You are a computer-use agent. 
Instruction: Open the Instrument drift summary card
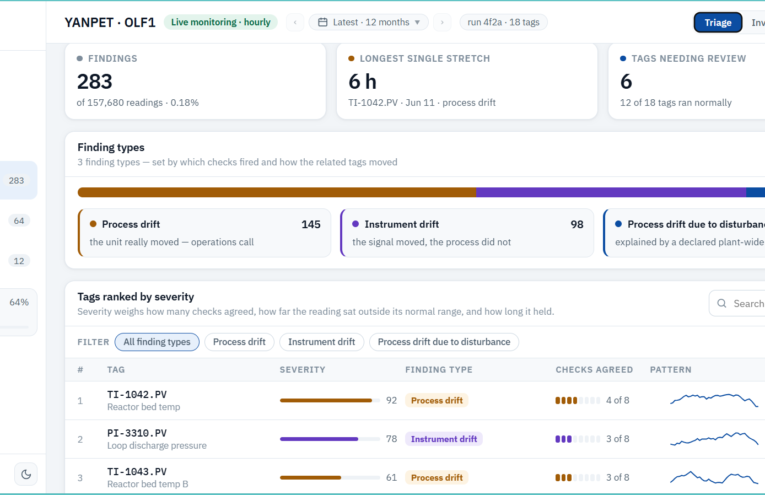click(x=467, y=233)
